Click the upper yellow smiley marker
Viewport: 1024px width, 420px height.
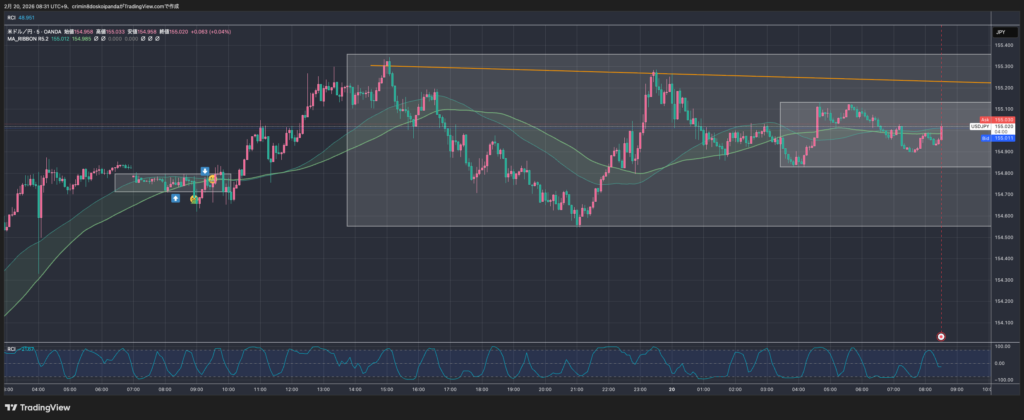click(212, 180)
